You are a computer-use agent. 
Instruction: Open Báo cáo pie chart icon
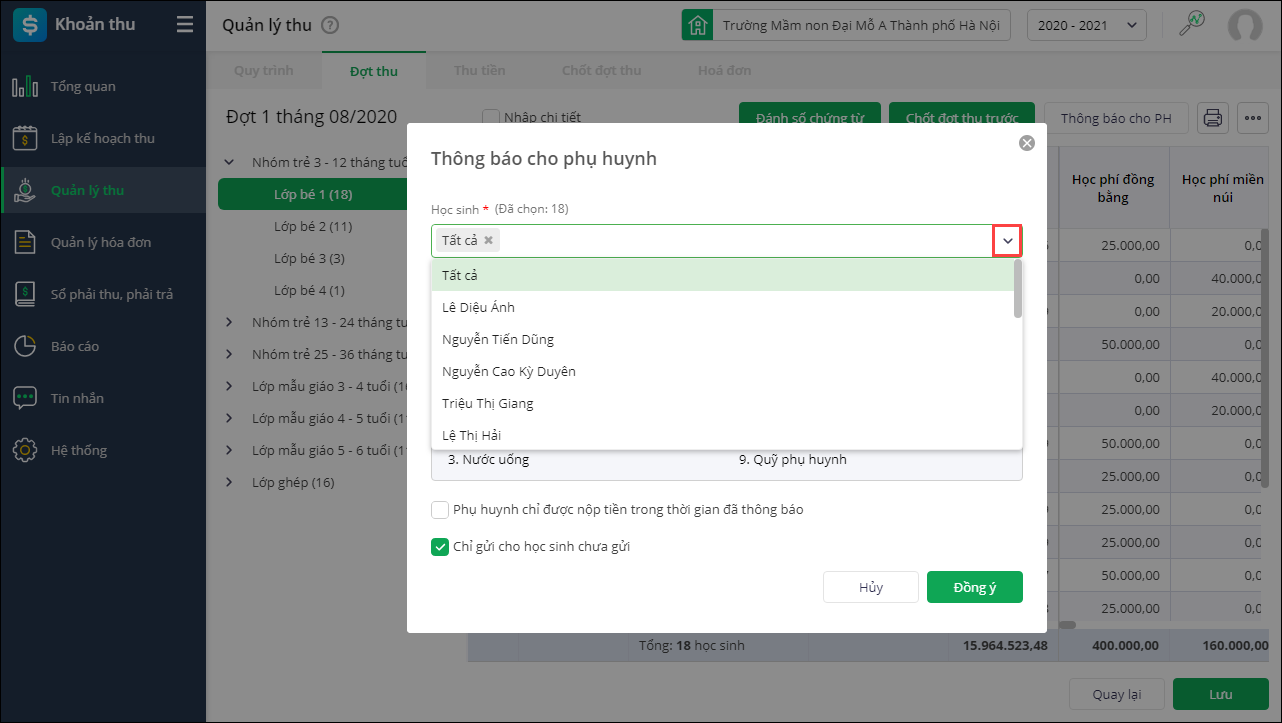pyautogui.click(x=25, y=347)
